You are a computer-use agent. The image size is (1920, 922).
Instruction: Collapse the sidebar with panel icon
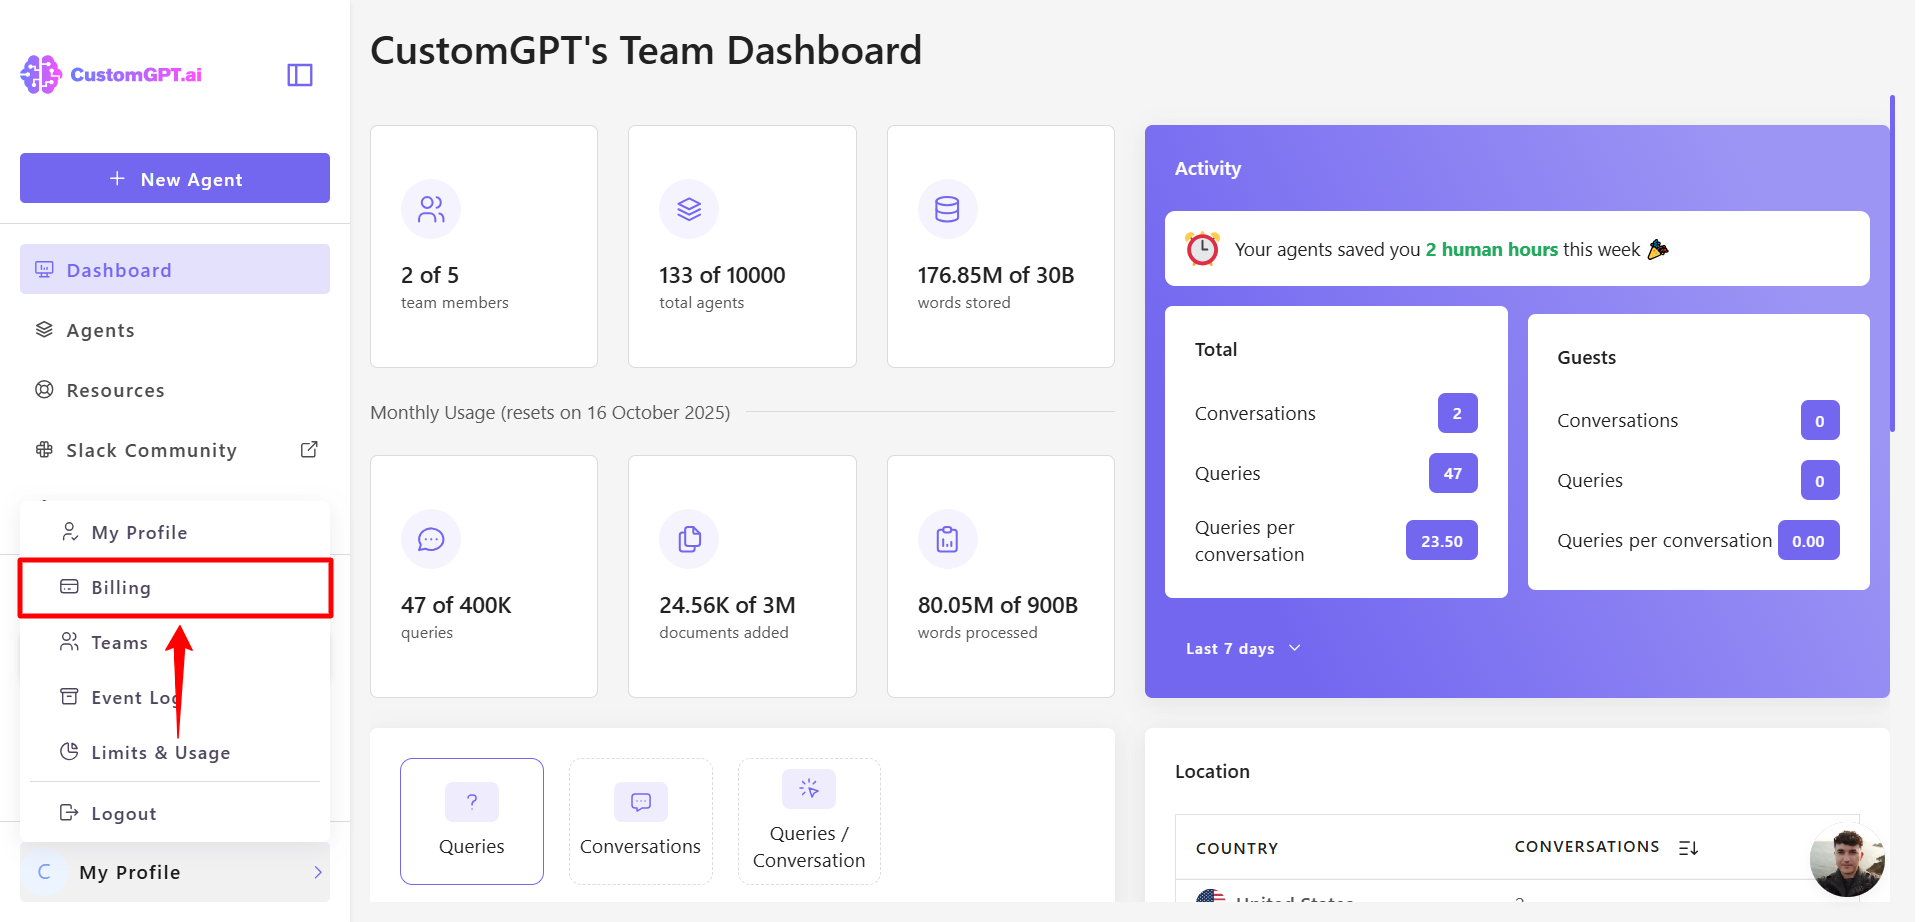(300, 75)
